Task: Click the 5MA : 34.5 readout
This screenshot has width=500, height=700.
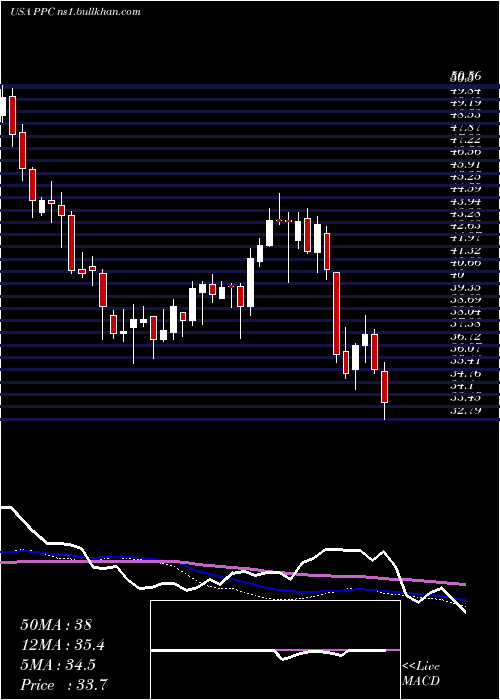Action: (x=58, y=665)
